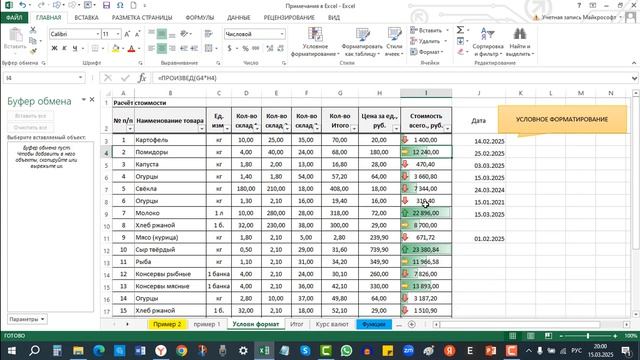Toggle Italic (К) formatting
Viewport: 640px width, 360px height.
point(64,49)
